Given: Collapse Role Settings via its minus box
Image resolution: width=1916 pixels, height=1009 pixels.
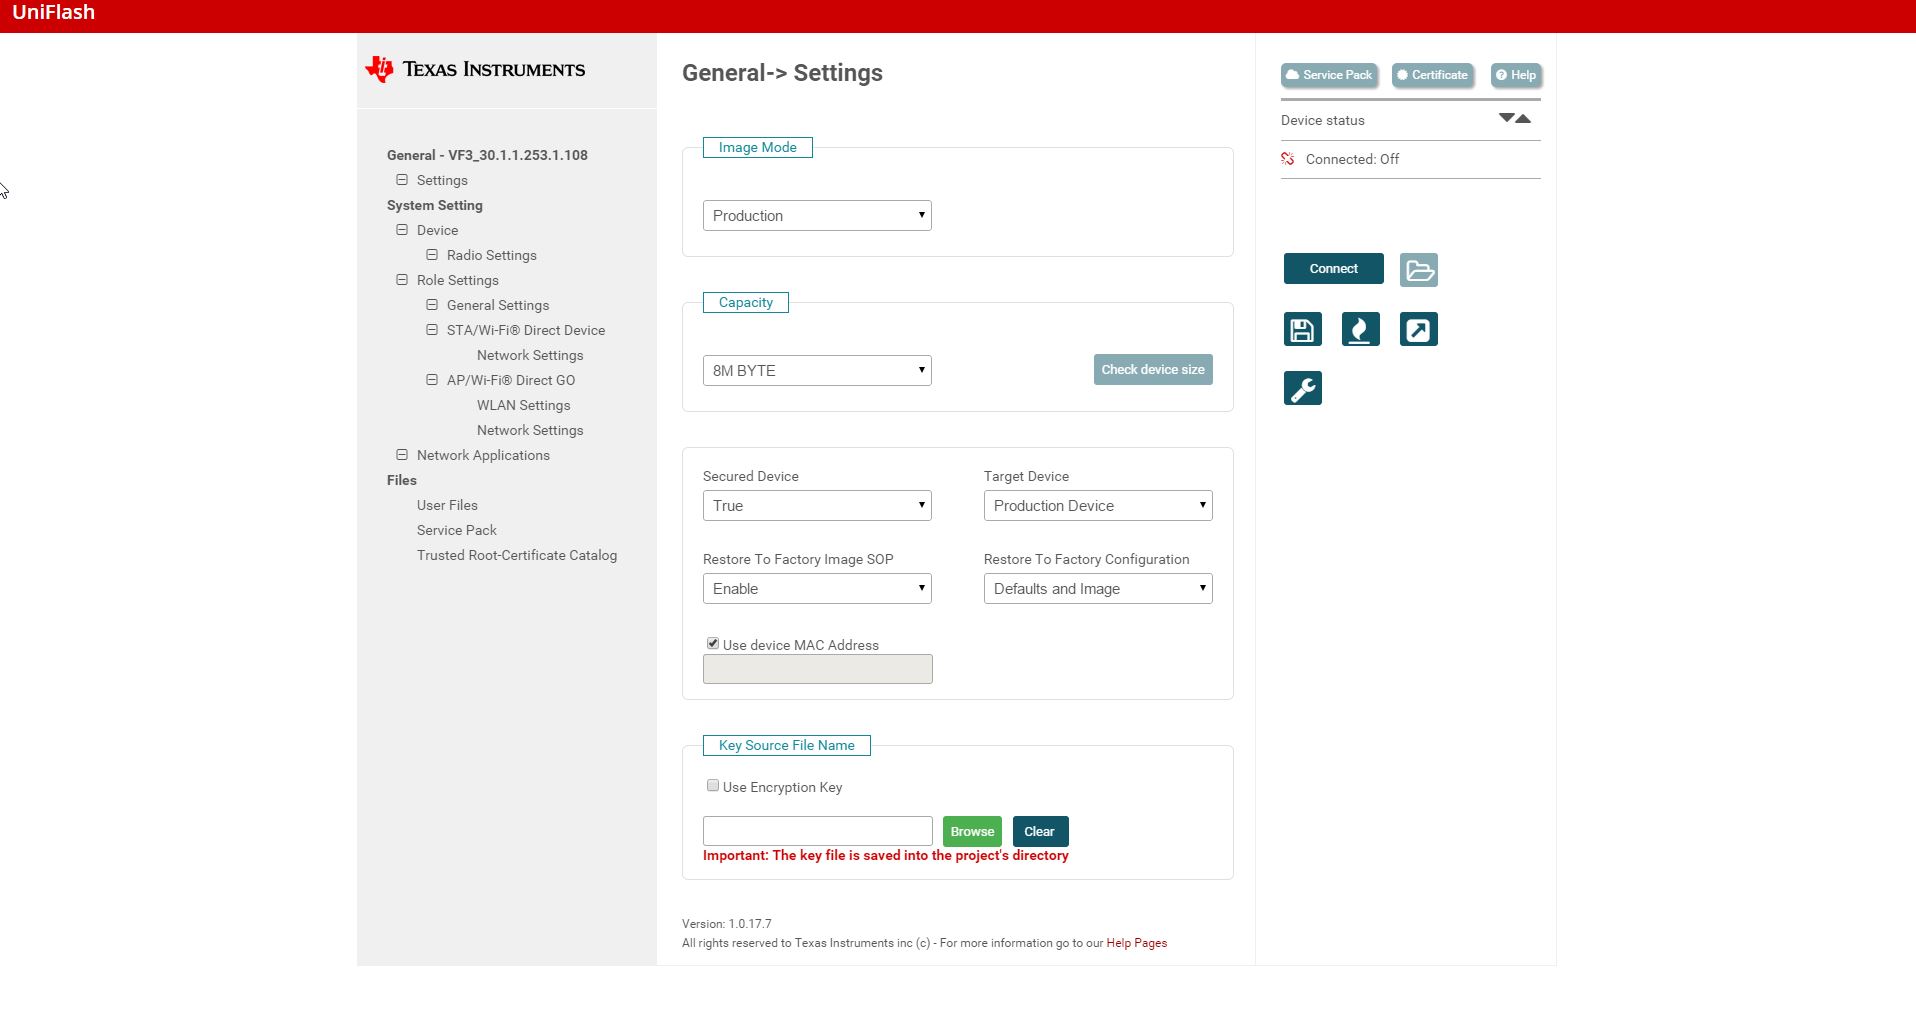Looking at the screenshot, I should click(x=402, y=280).
